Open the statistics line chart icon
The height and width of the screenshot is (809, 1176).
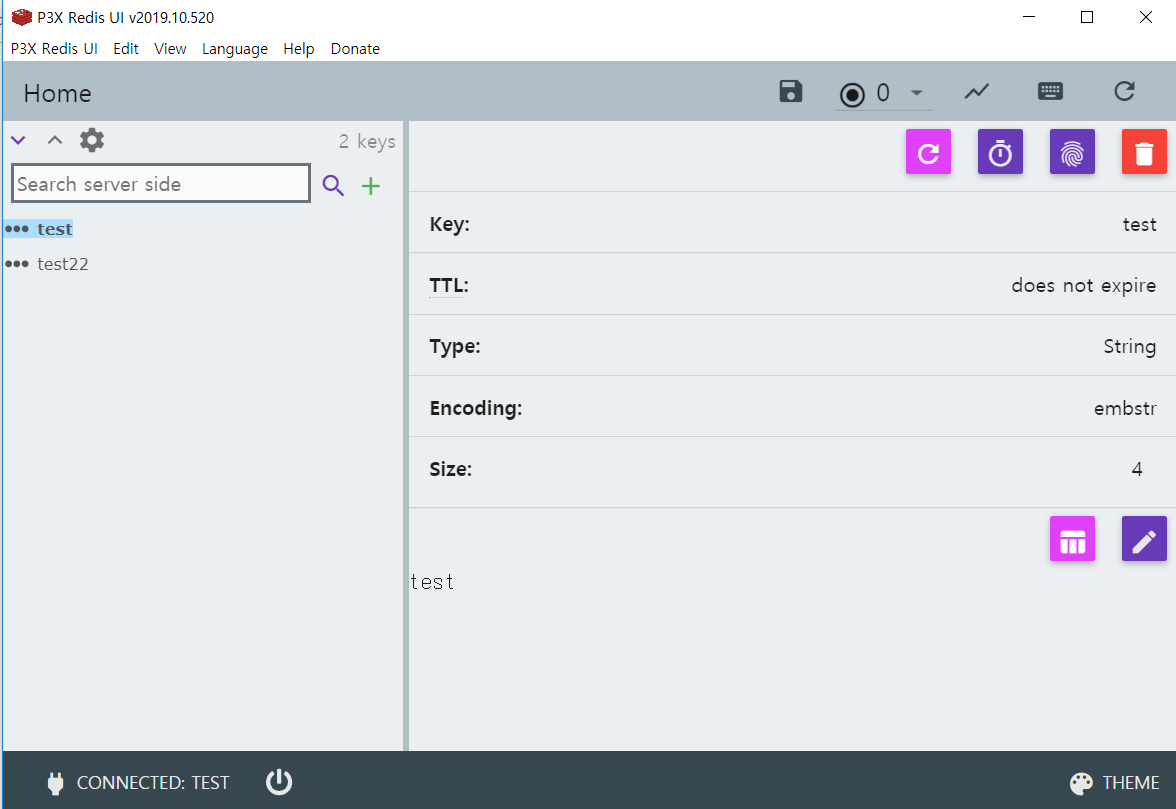click(976, 91)
